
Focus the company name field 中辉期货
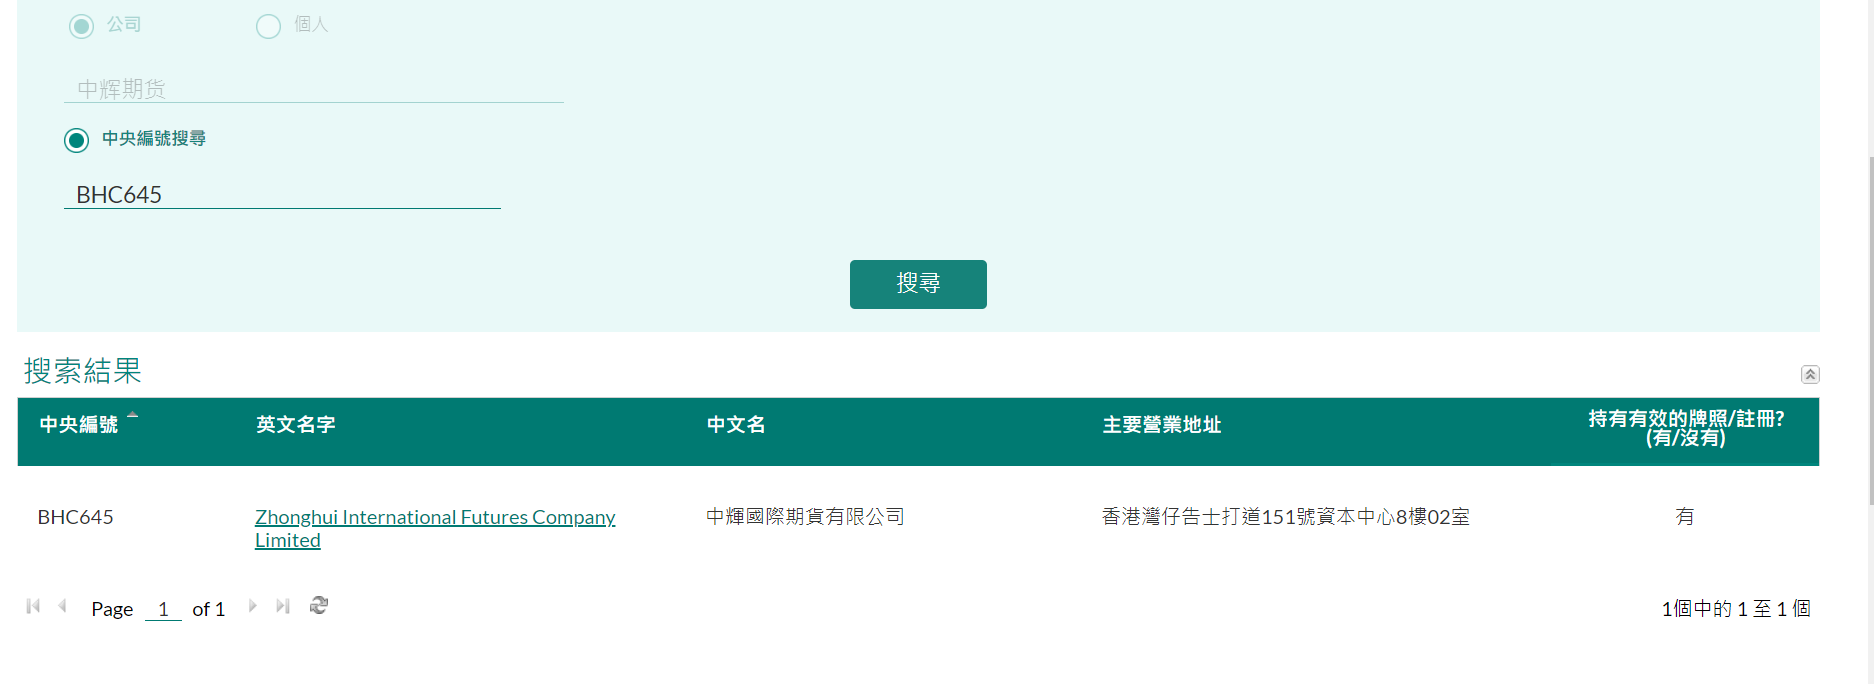pos(314,89)
